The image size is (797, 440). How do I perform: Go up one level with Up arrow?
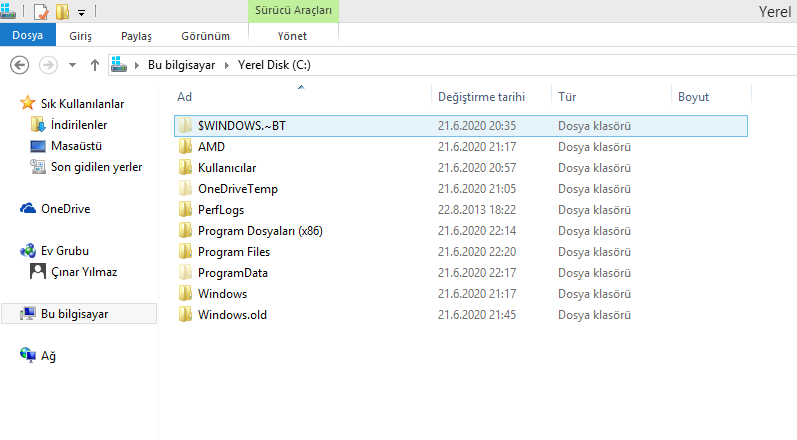point(95,65)
